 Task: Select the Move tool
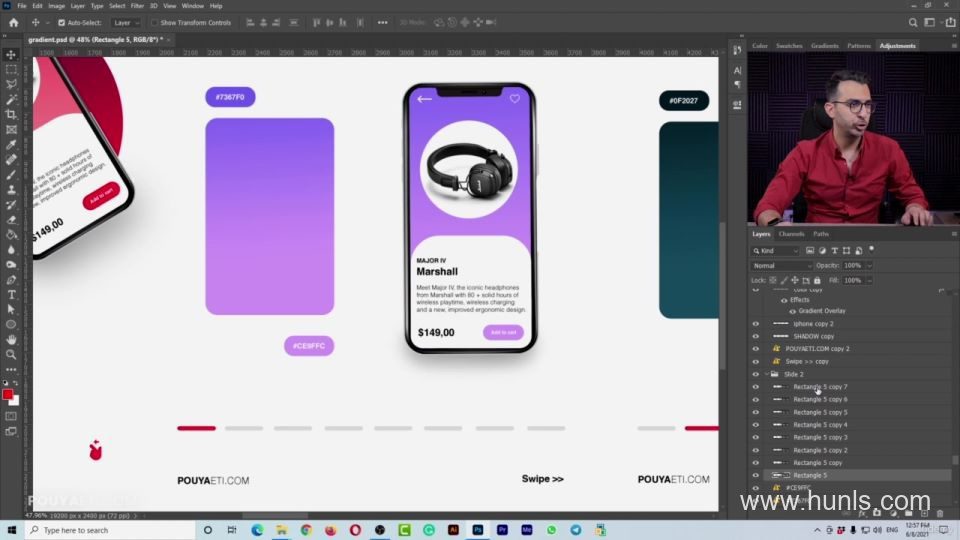click(x=11, y=54)
